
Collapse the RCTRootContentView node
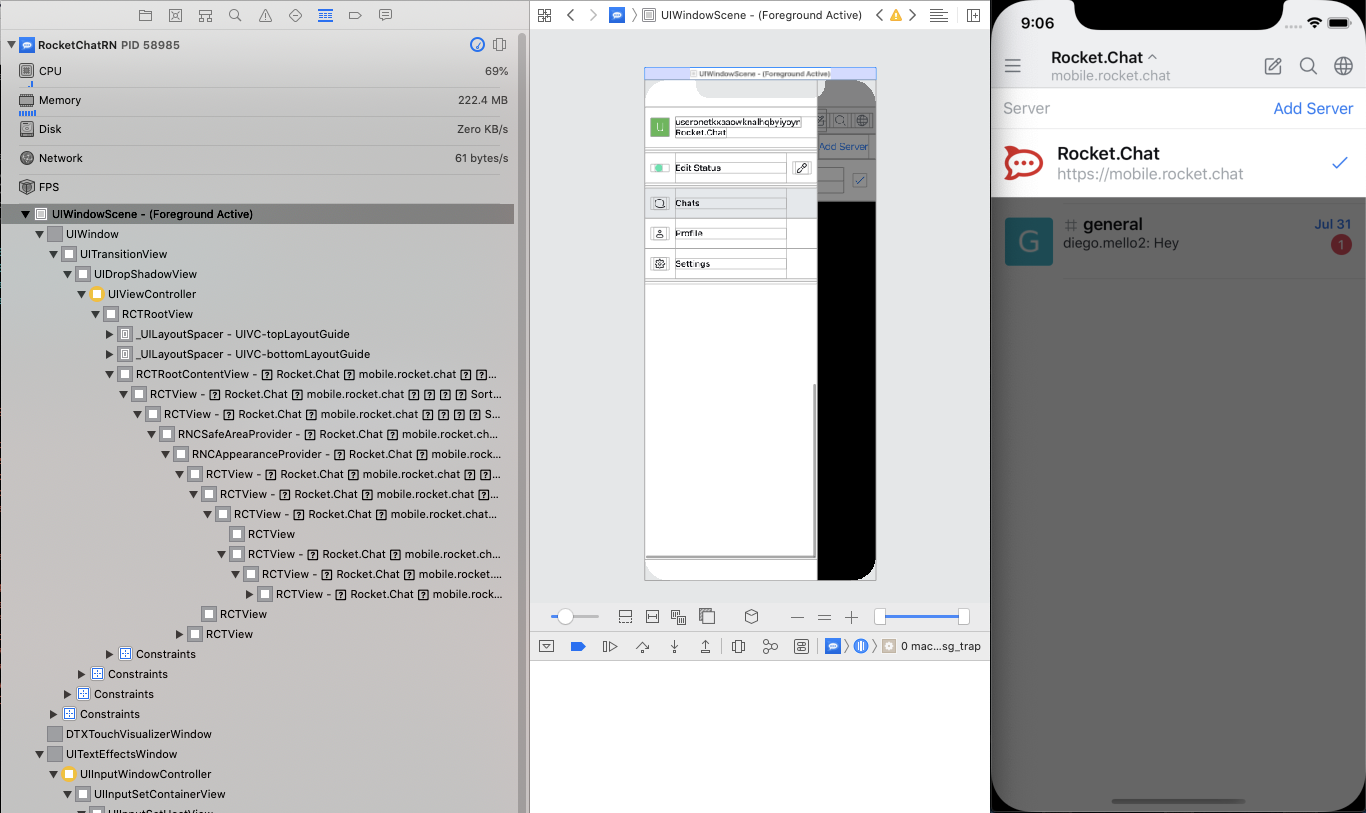click(109, 374)
